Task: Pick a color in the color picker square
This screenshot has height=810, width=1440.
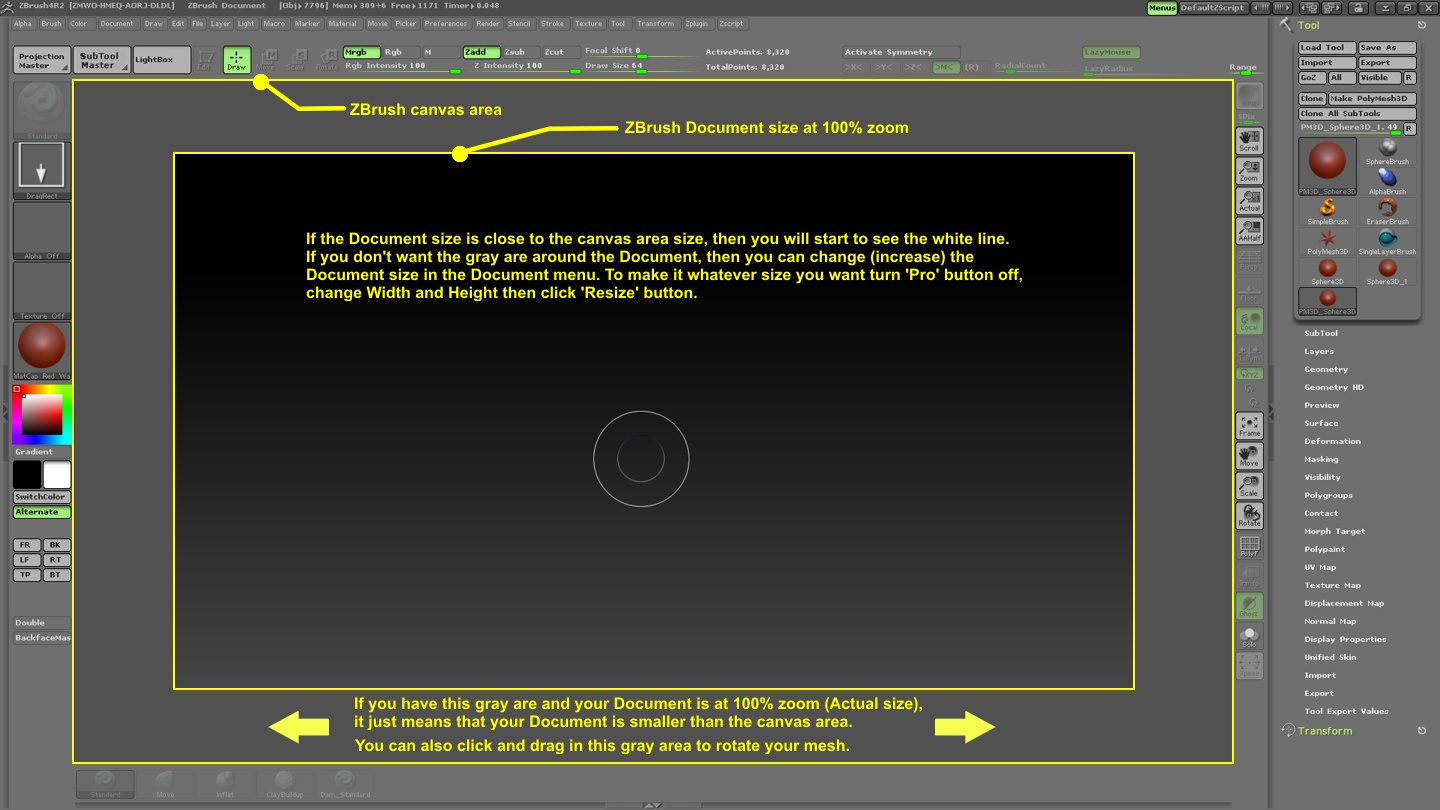Action: pos(42,414)
